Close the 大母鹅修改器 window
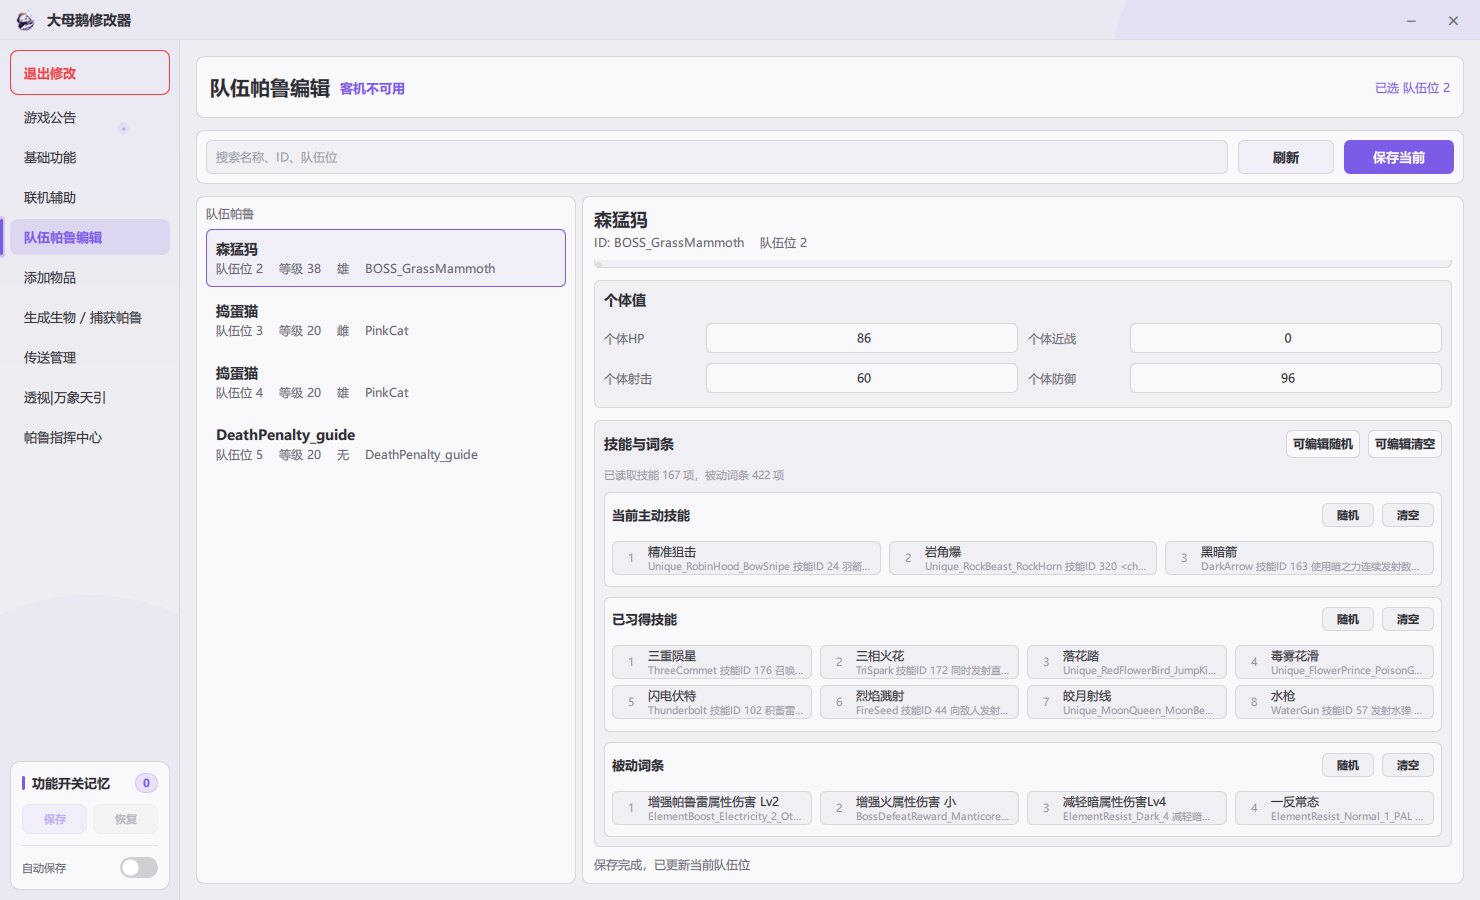The height and width of the screenshot is (900, 1480). [1453, 21]
